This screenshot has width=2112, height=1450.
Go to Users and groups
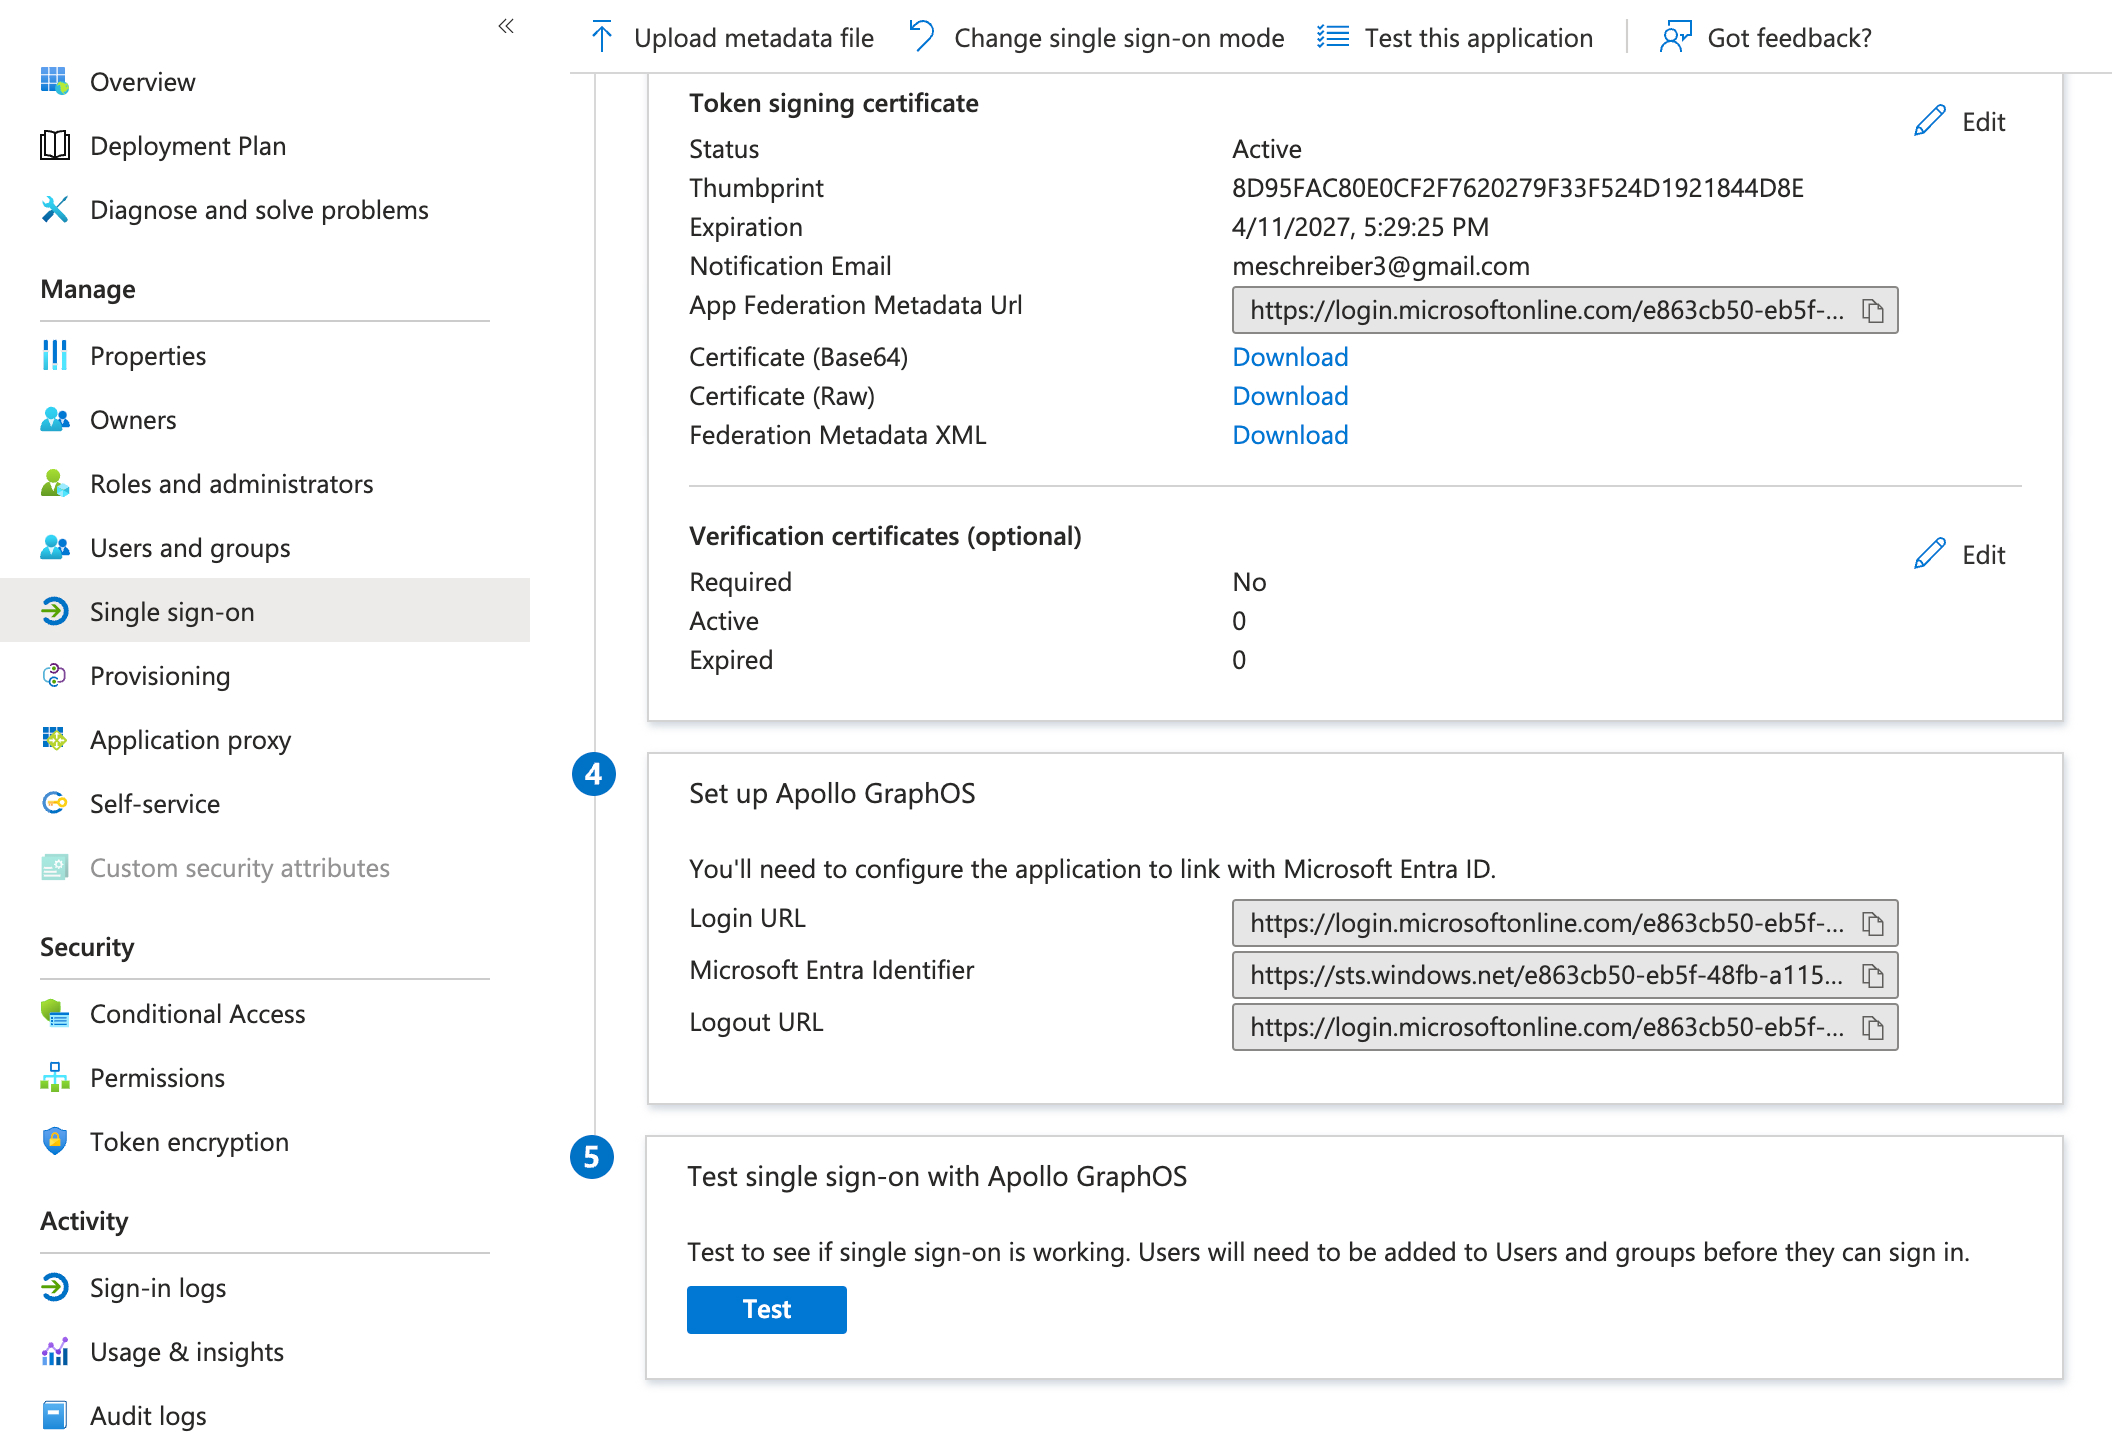[x=190, y=548]
